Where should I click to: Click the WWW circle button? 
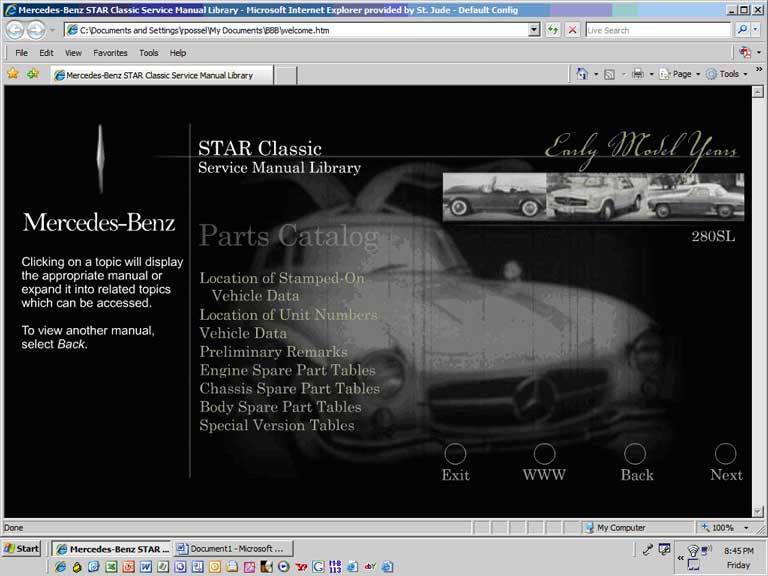click(x=544, y=454)
